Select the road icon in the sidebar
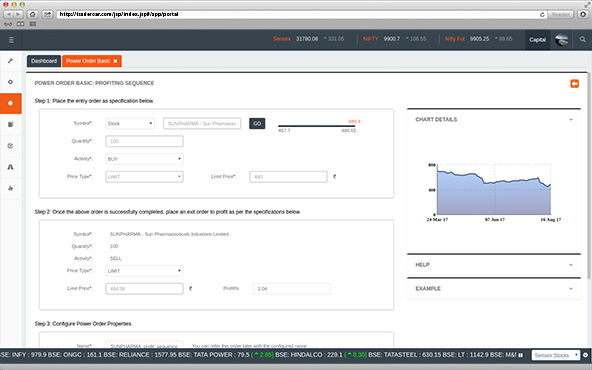Screen dimensions: 592x370 click(x=11, y=167)
